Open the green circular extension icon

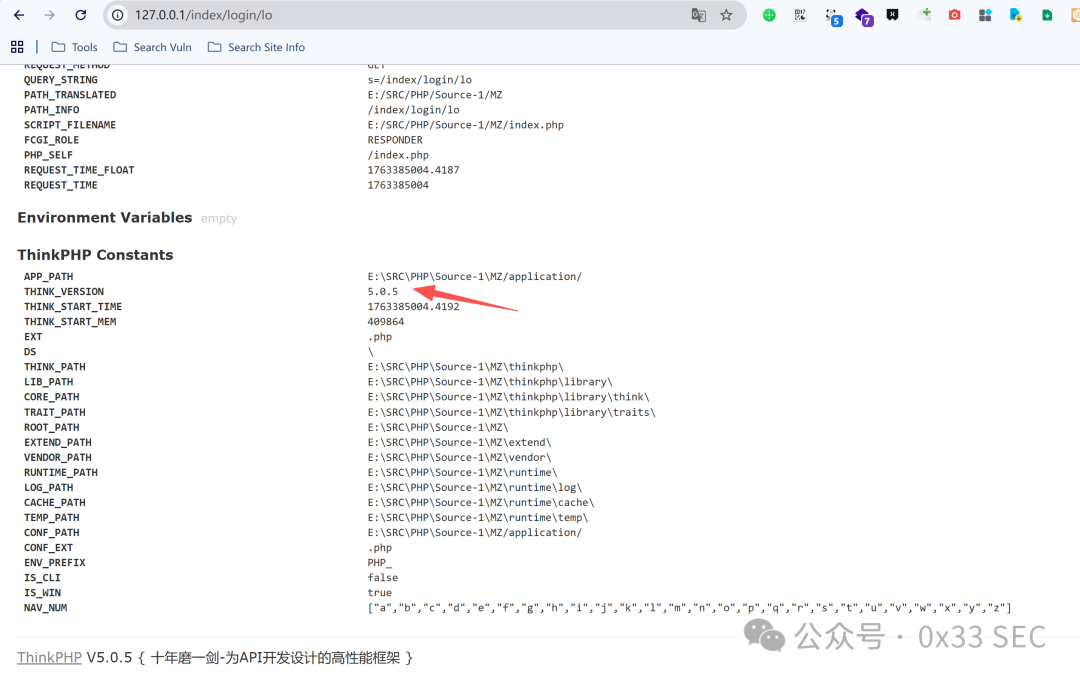769,15
